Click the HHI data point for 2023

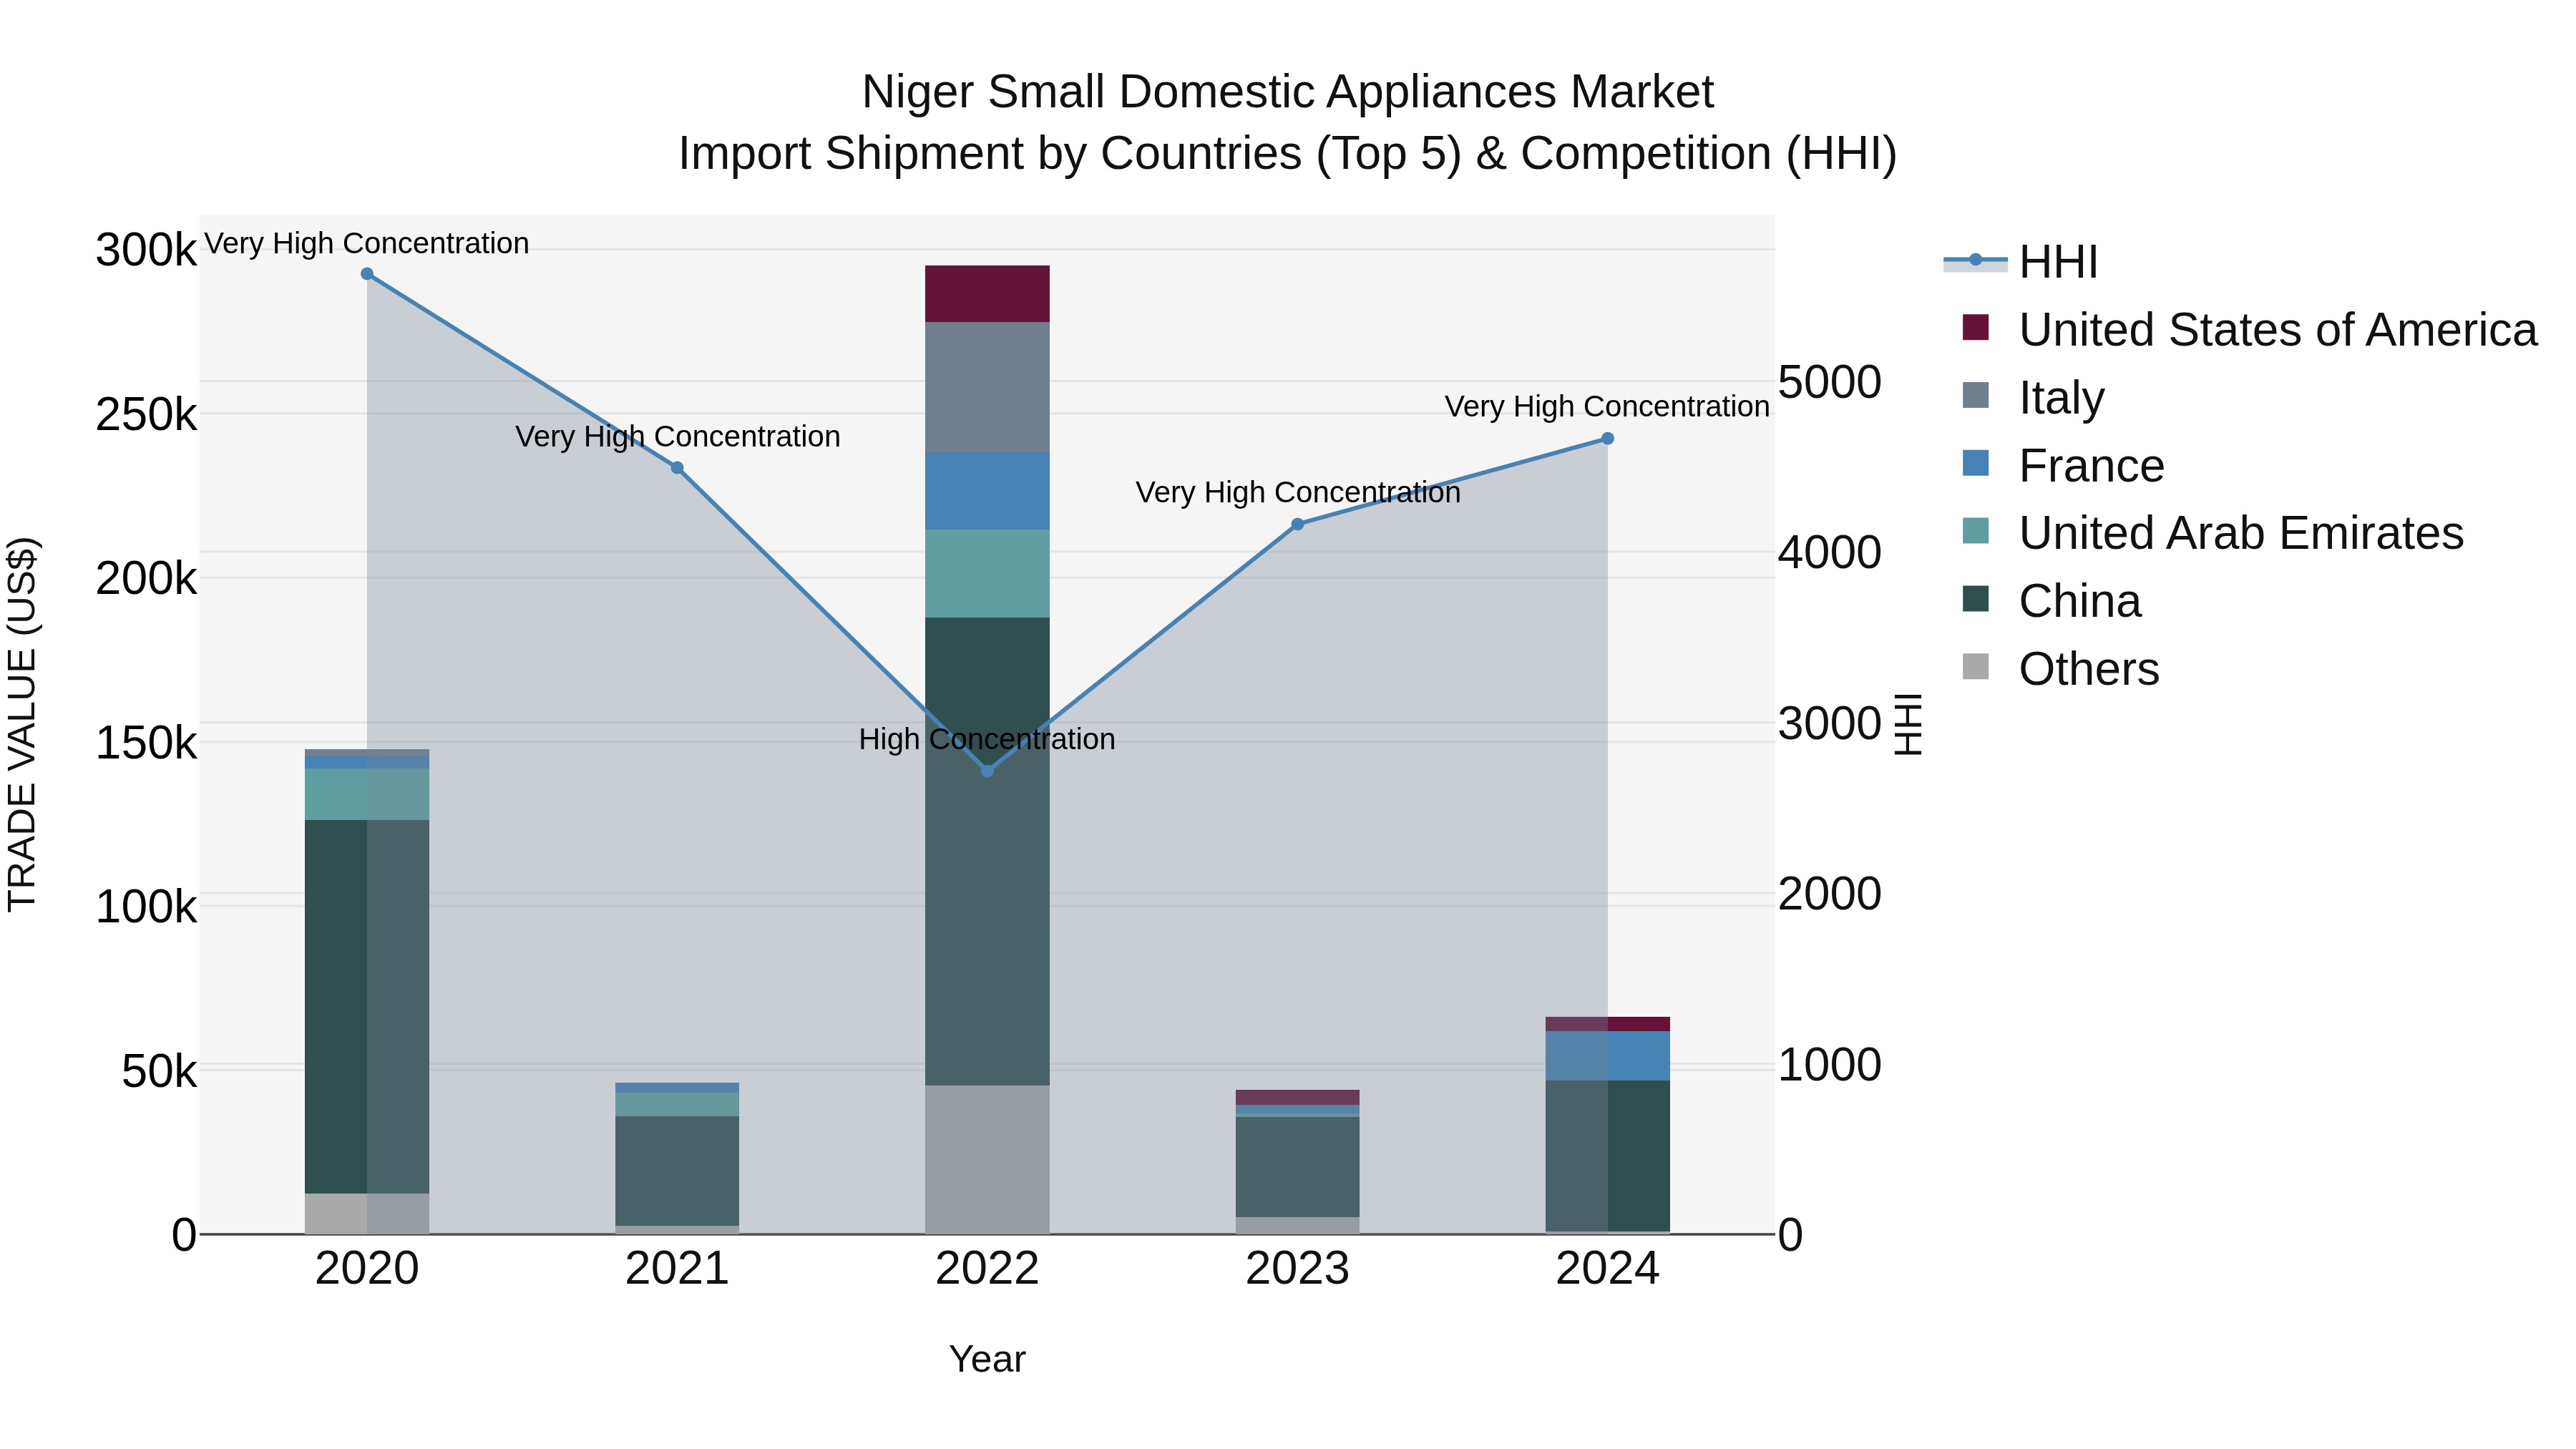click(x=1298, y=524)
